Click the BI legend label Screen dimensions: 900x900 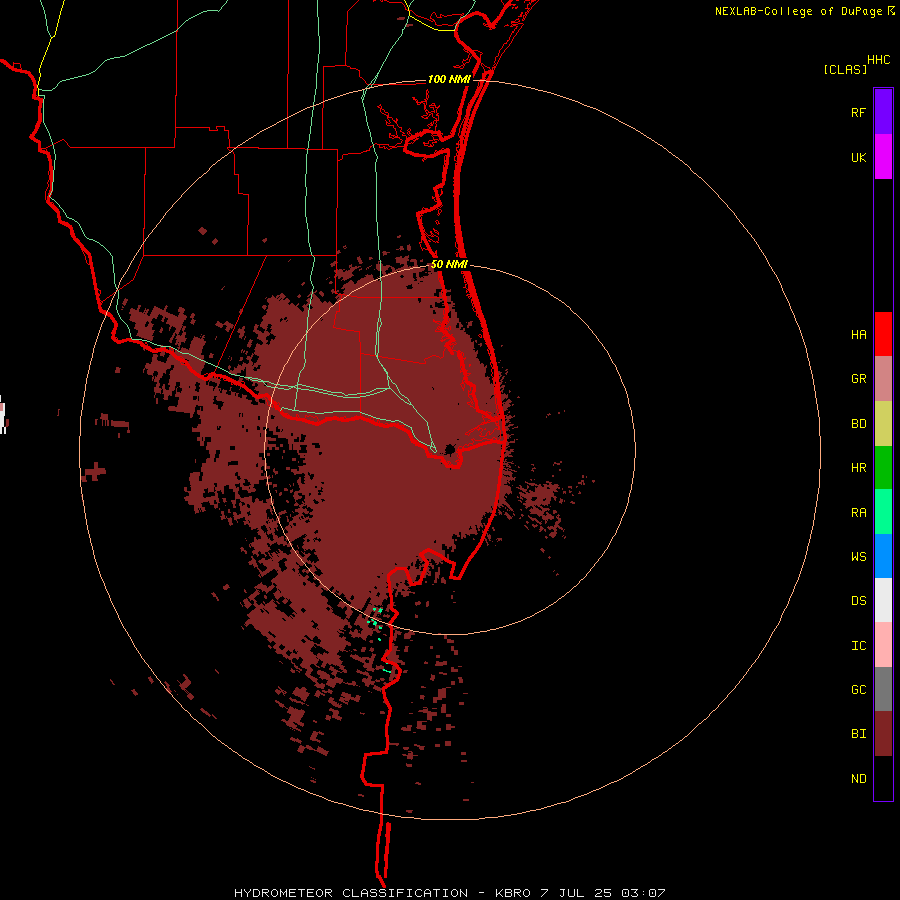pos(858,734)
